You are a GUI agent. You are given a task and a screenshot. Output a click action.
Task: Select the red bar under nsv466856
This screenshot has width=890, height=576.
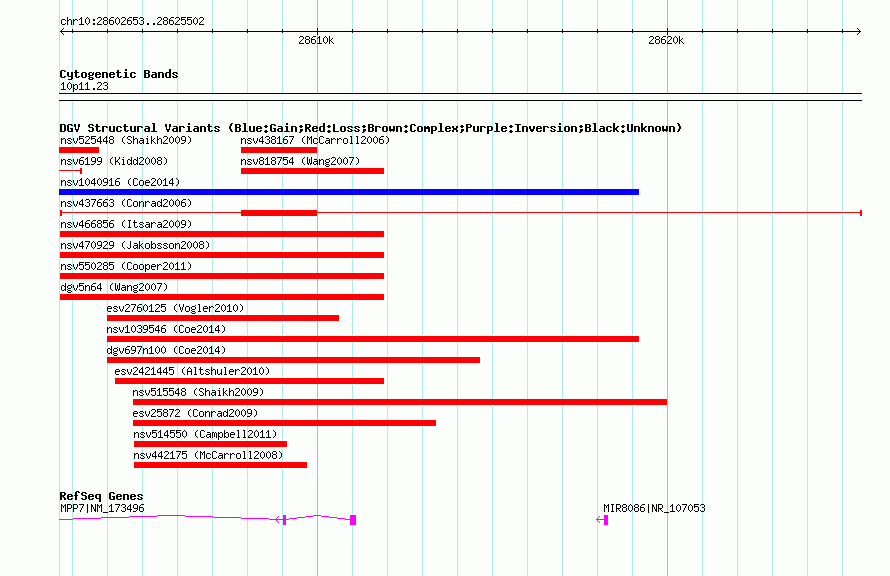coord(221,234)
